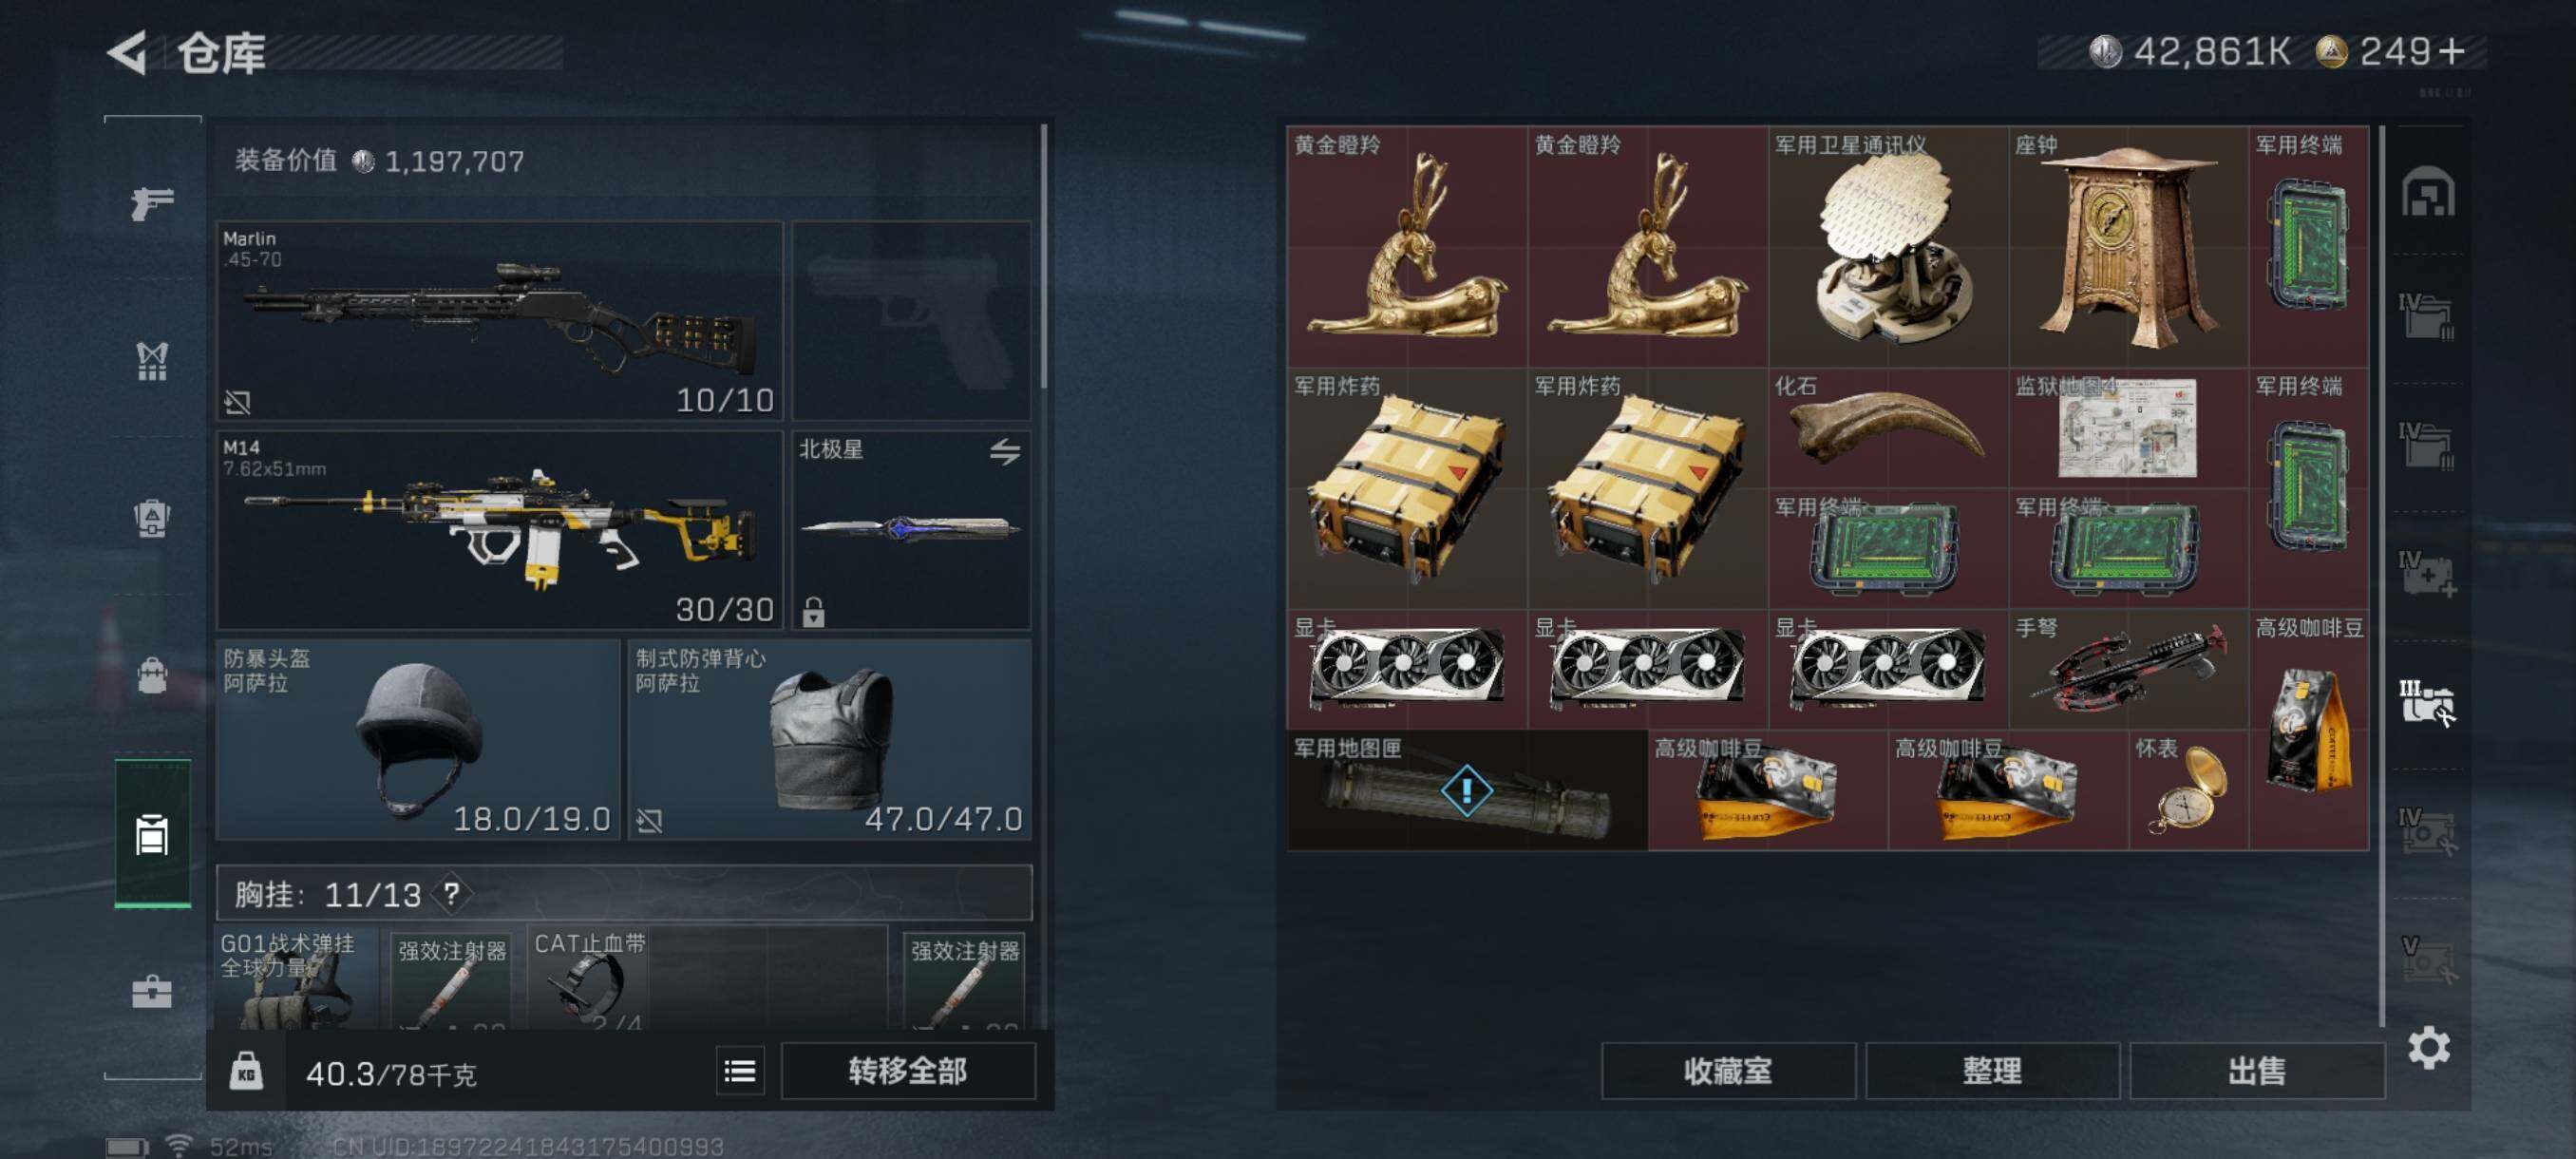Click the 整理 organize button
This screenshot has width=2576, height=1159.
pos(1992,1071)
